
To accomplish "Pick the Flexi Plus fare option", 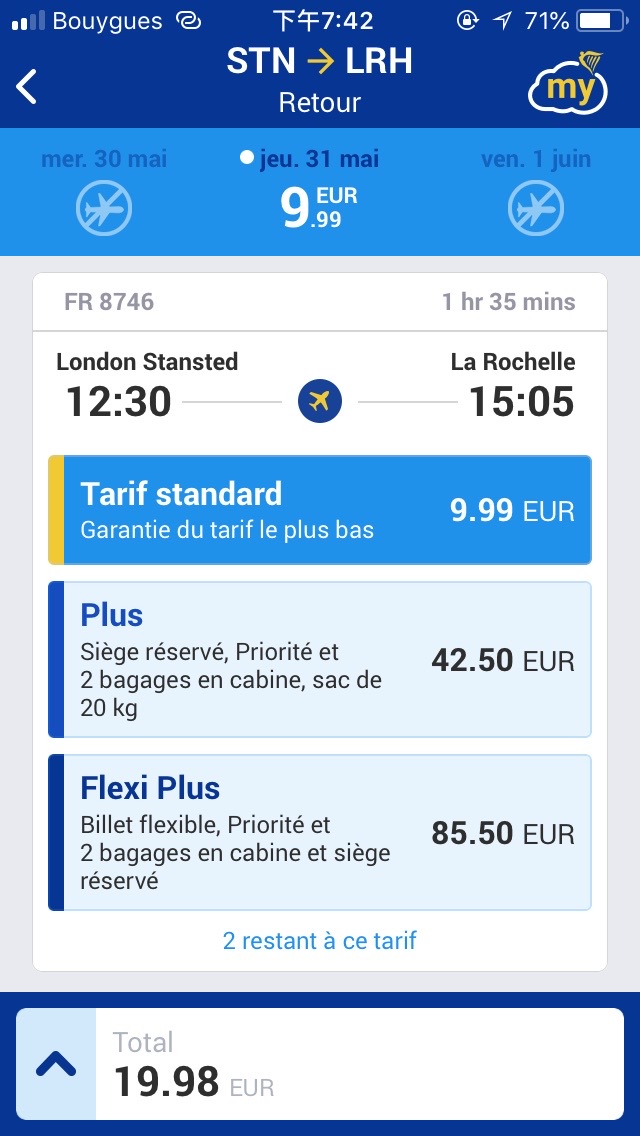I will 320,832.
